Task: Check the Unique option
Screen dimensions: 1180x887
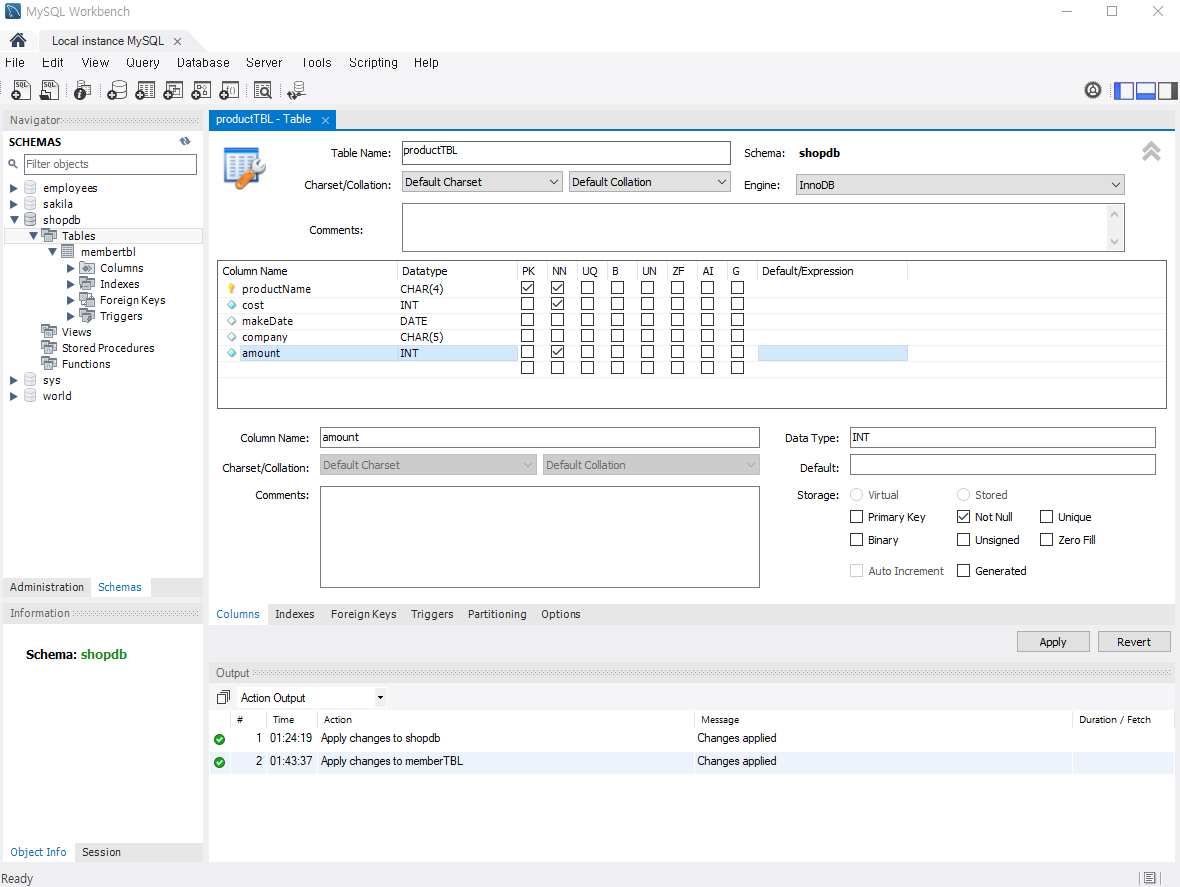Action: coord(1046,517)
